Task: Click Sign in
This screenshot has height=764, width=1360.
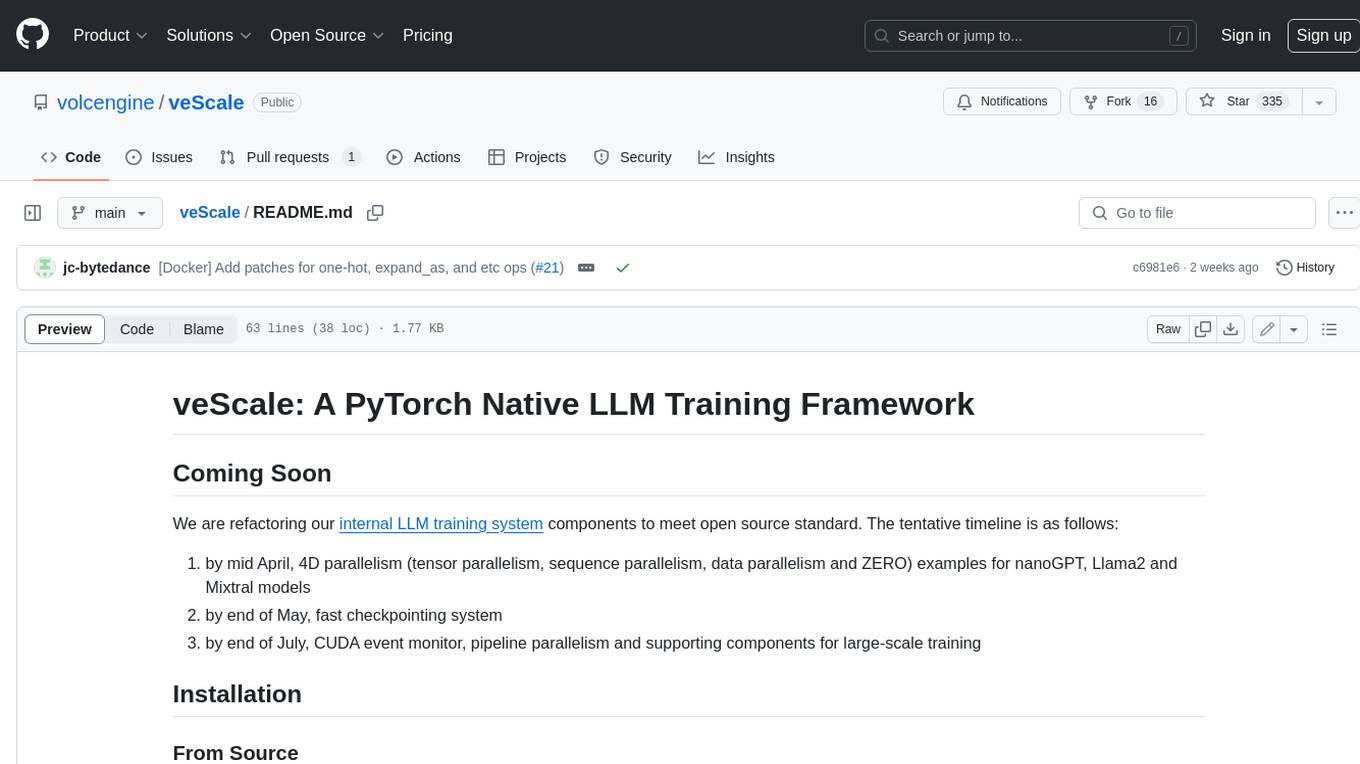Action: pos(1245,35)
